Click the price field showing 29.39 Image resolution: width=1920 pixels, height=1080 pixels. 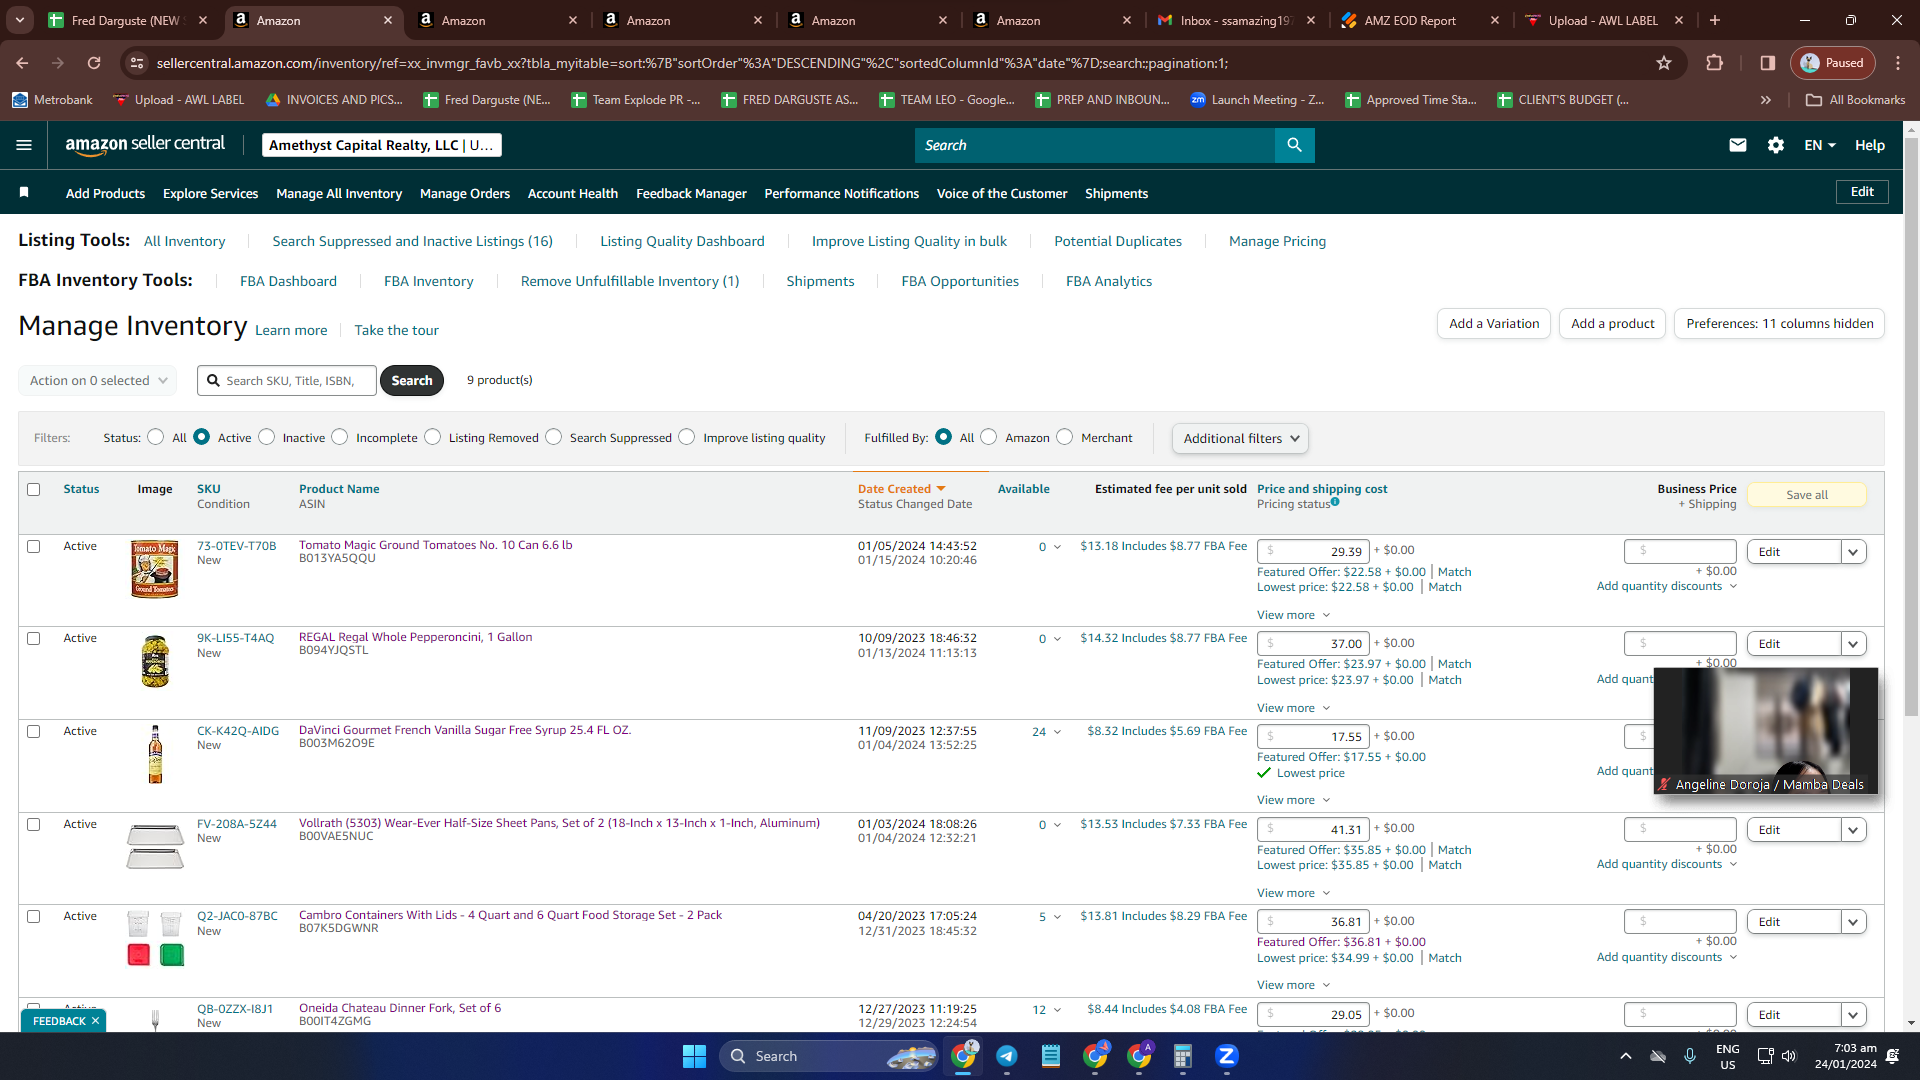[1313, 551]
